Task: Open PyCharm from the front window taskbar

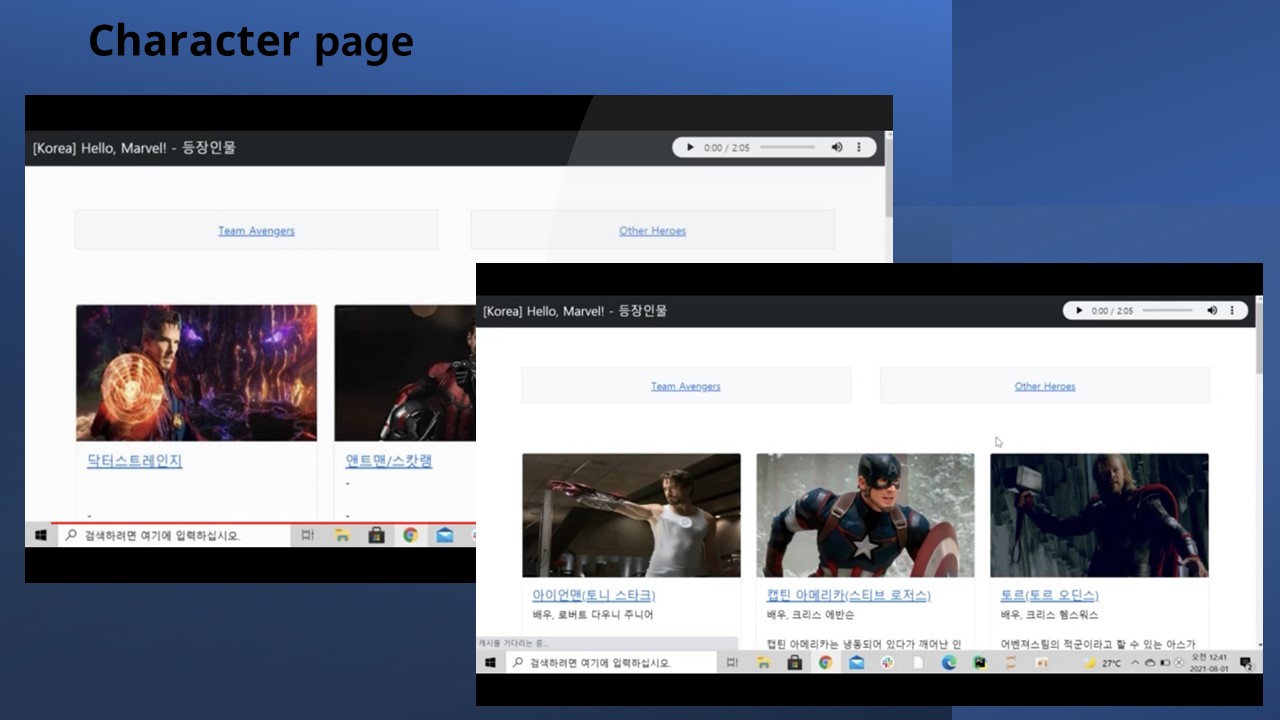Action: tap(980, 663)
